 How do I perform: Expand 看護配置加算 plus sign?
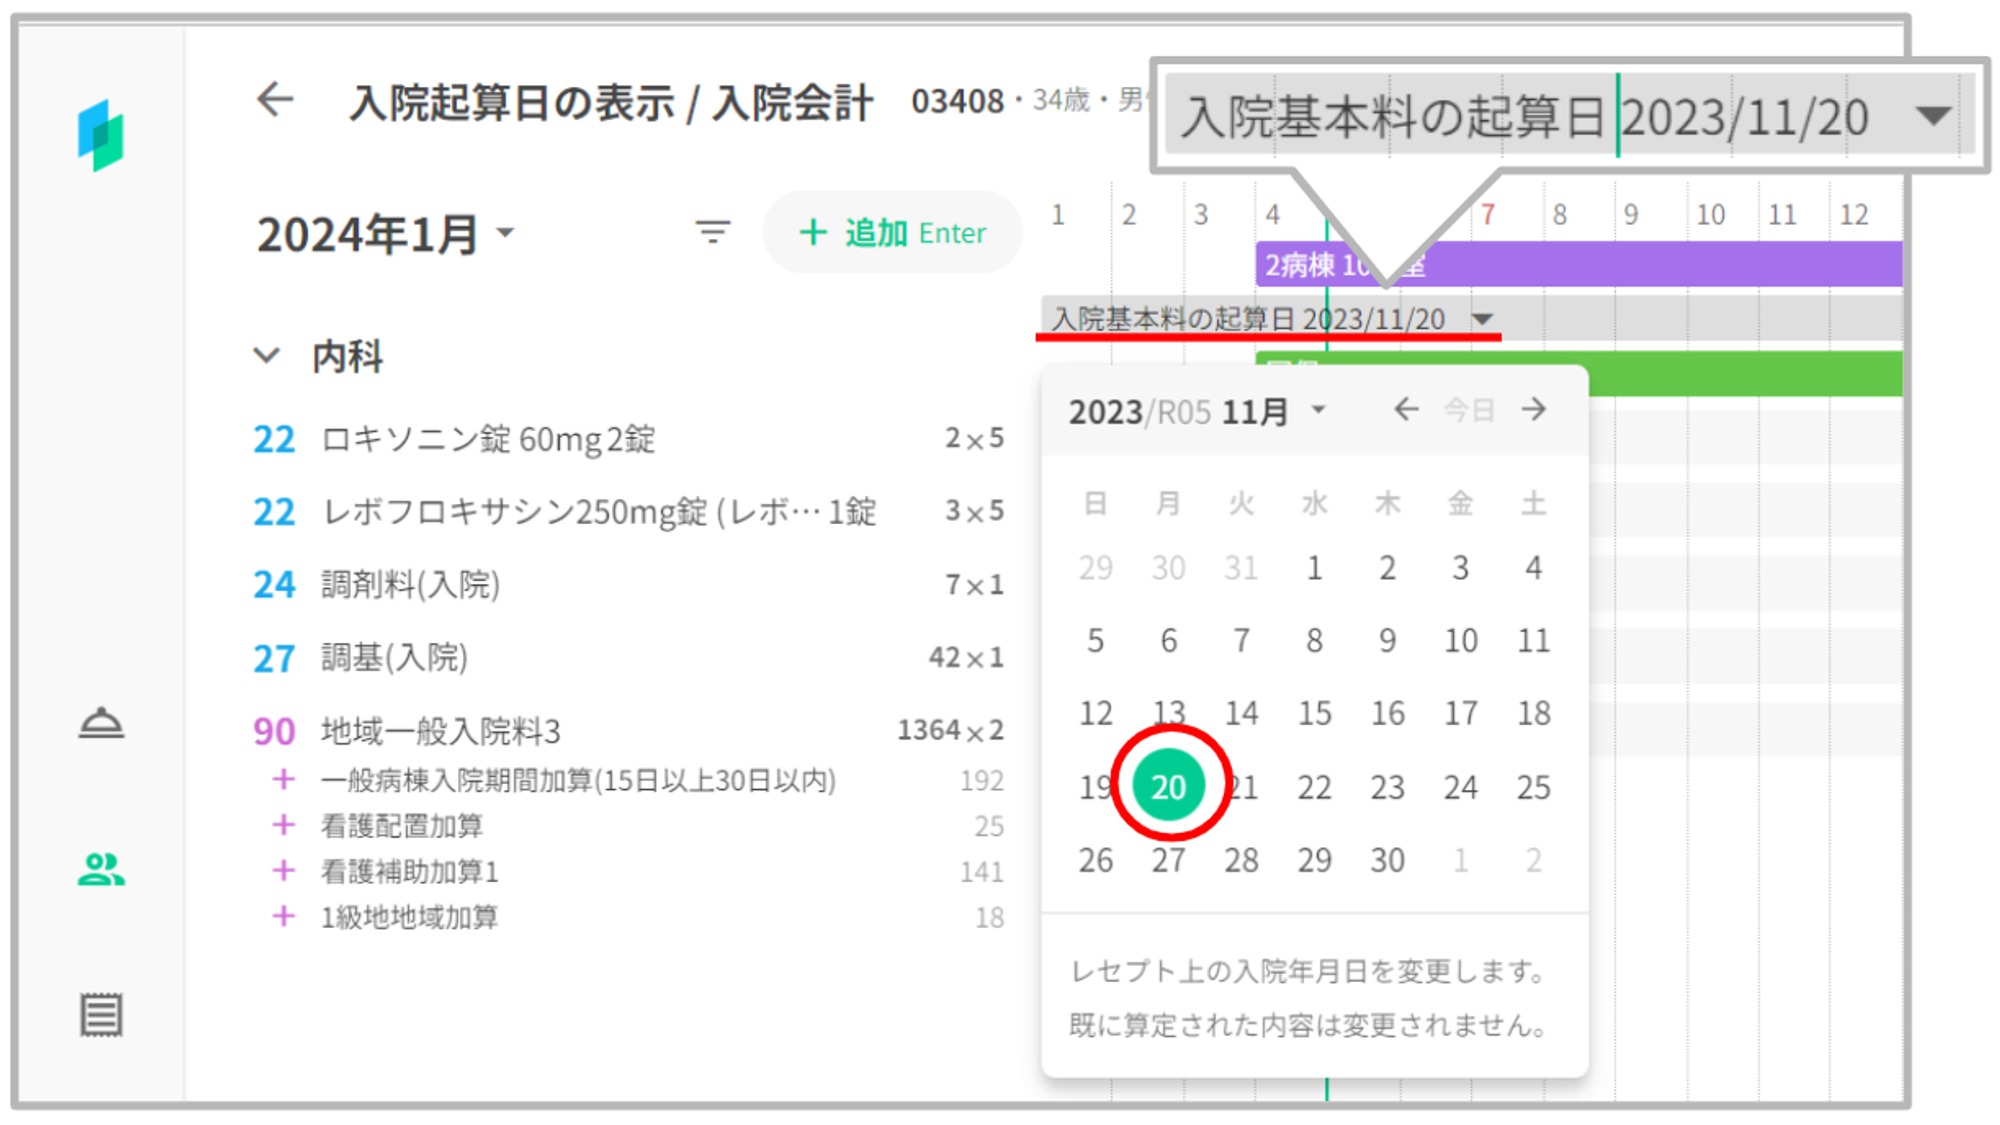[284, 825]
